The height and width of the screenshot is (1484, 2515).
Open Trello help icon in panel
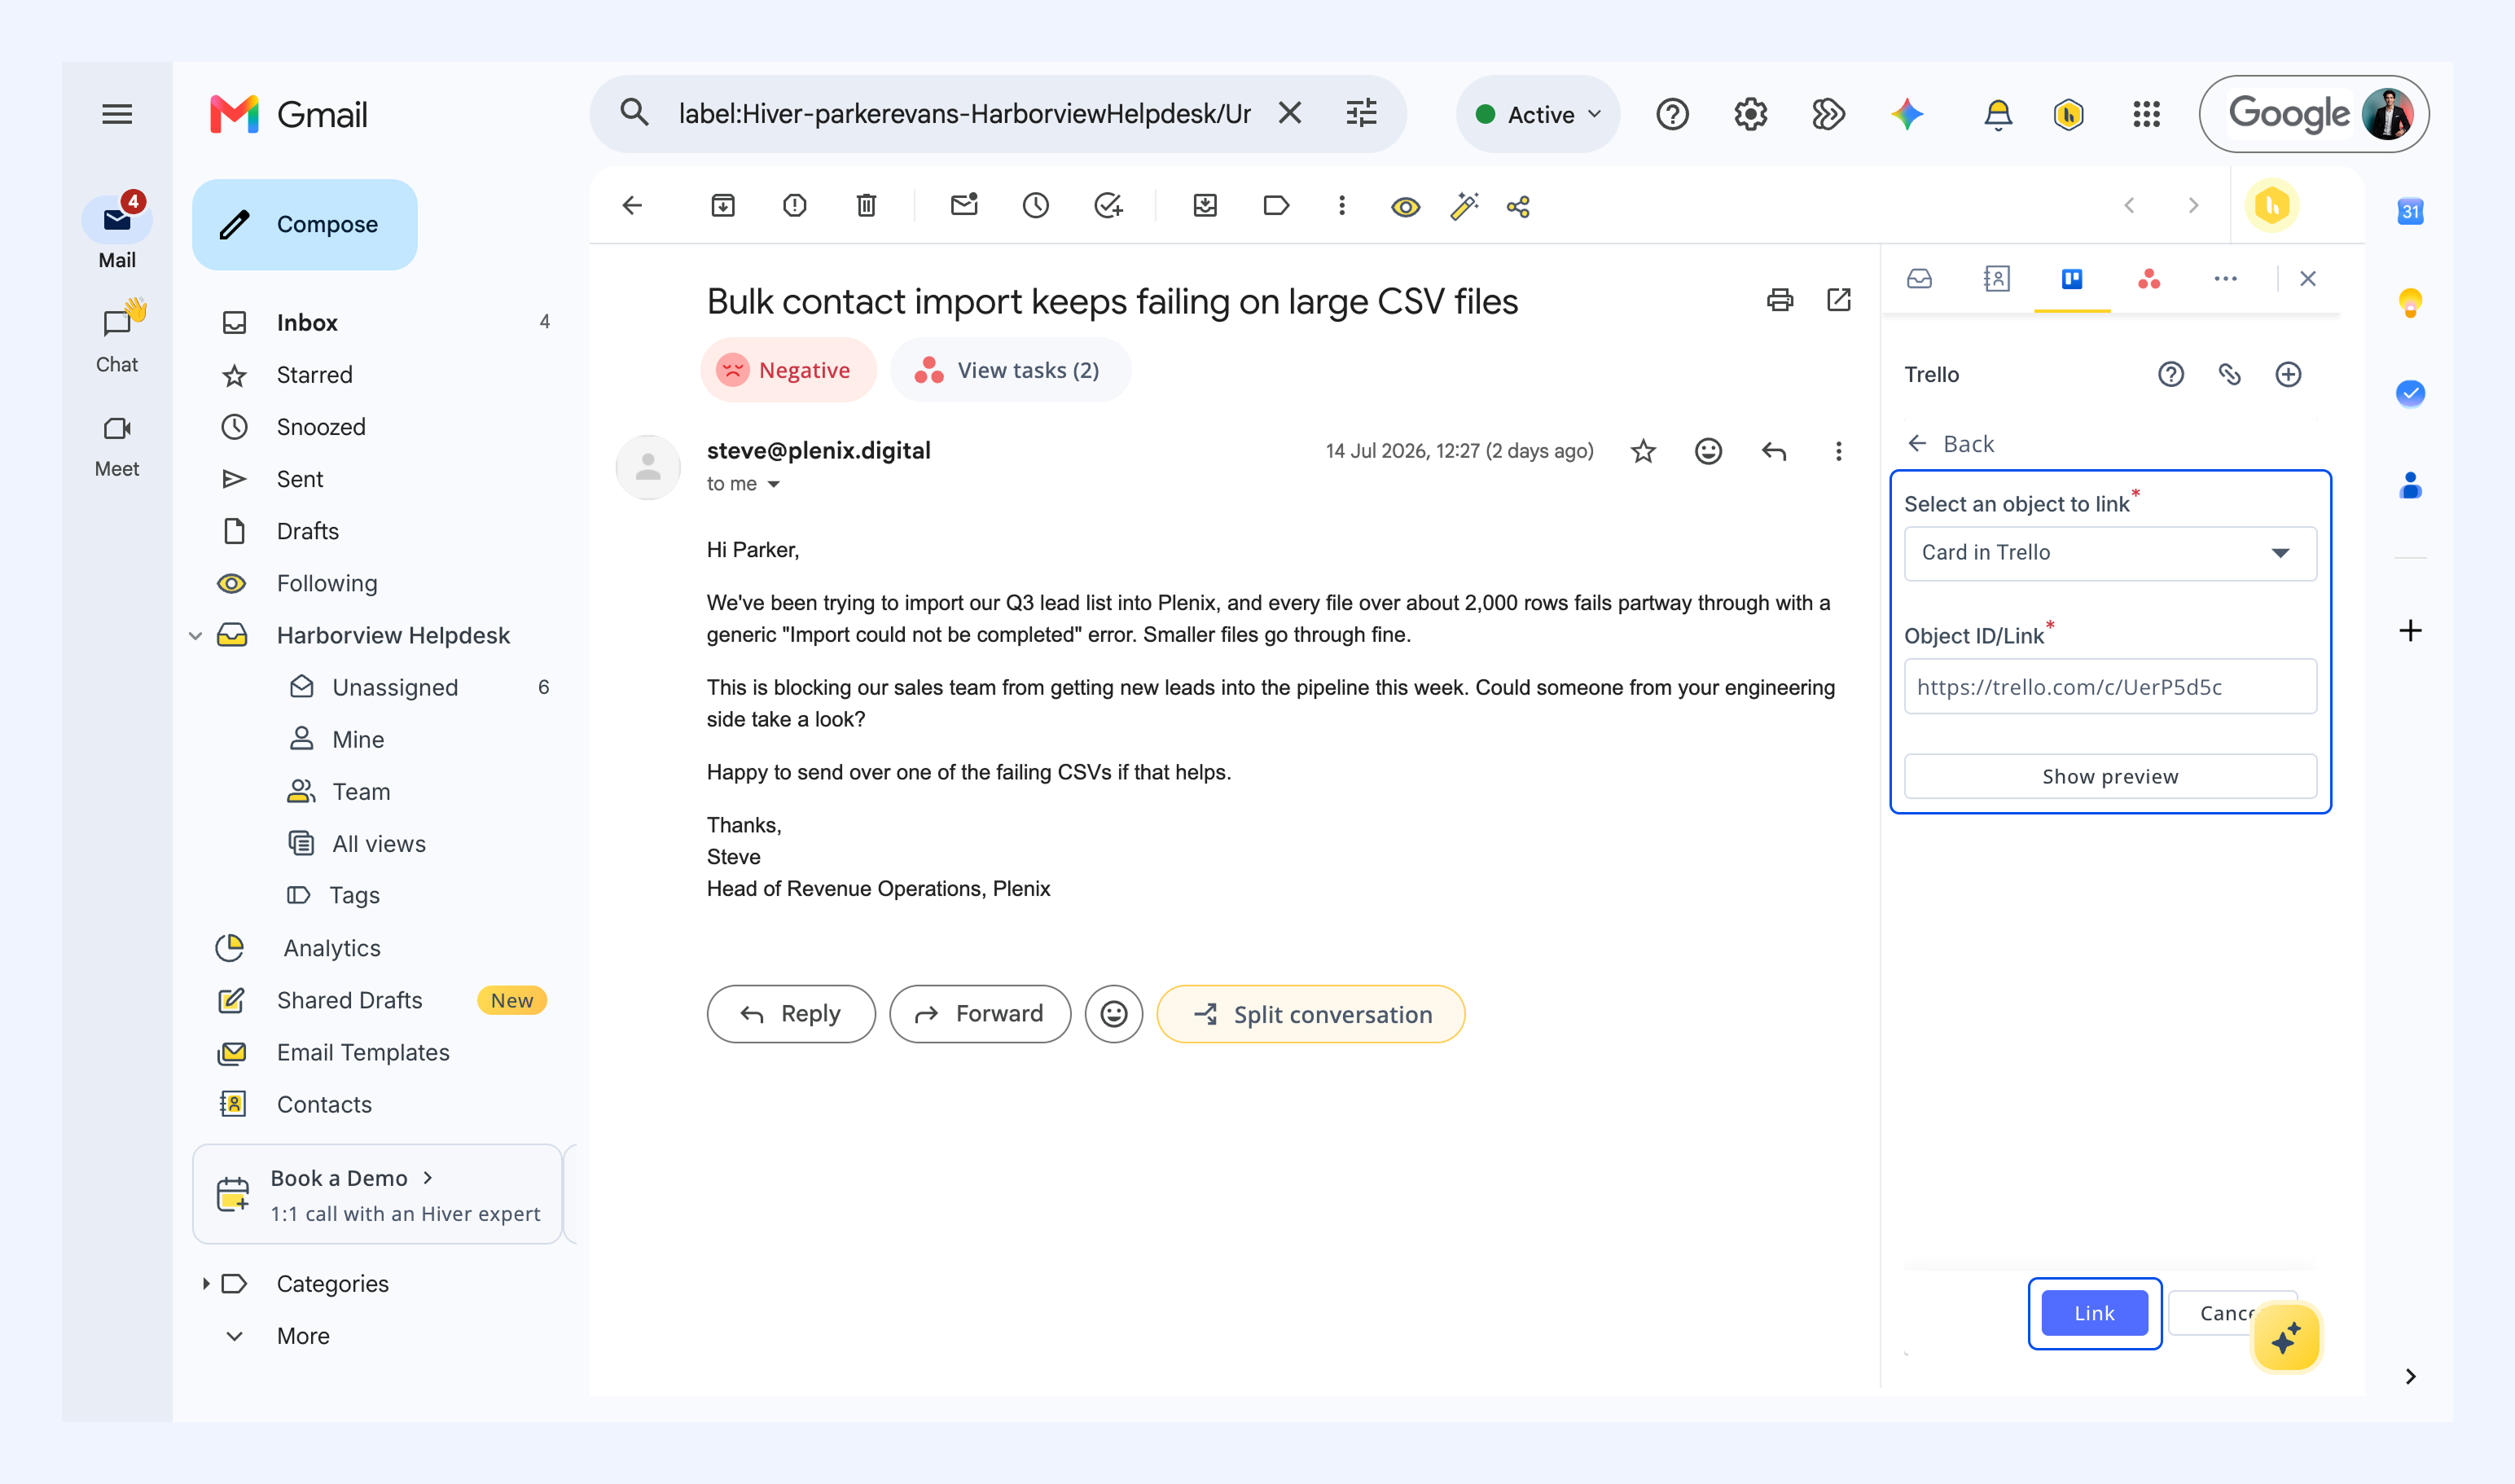[x=2171, y=375]
